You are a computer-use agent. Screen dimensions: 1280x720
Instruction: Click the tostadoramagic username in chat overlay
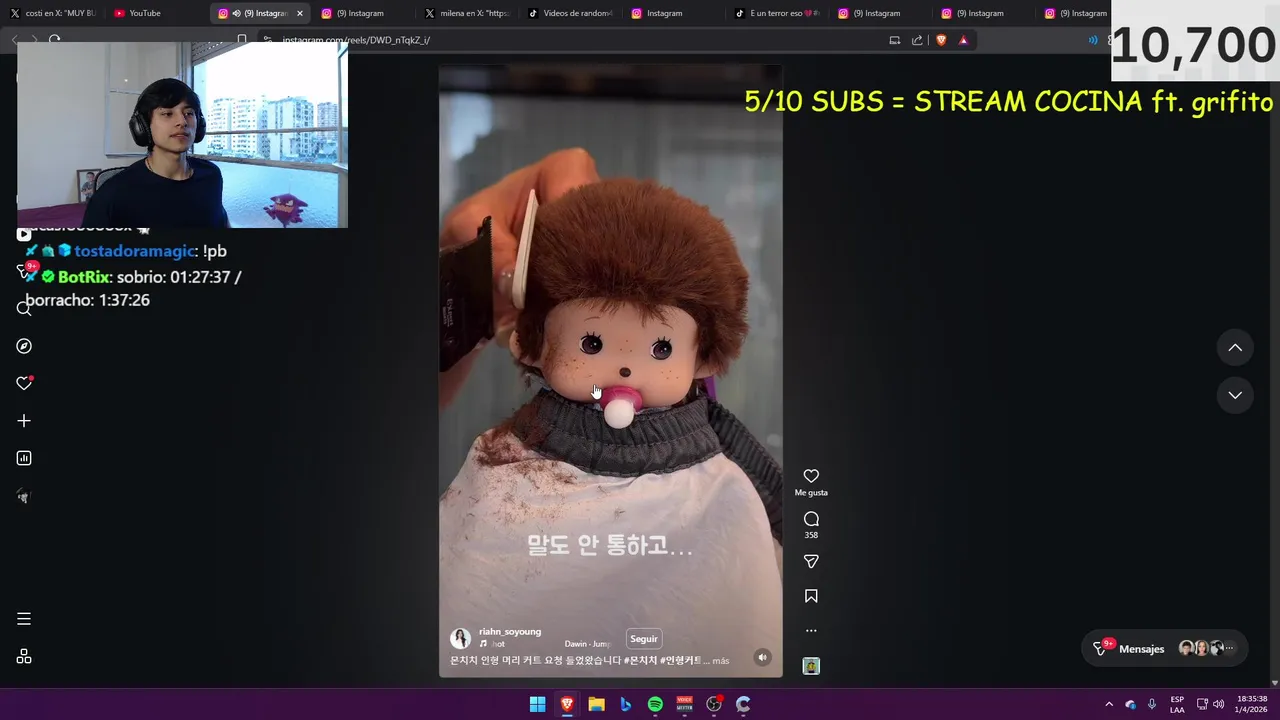pyautogui.click(x=135, y=251)
